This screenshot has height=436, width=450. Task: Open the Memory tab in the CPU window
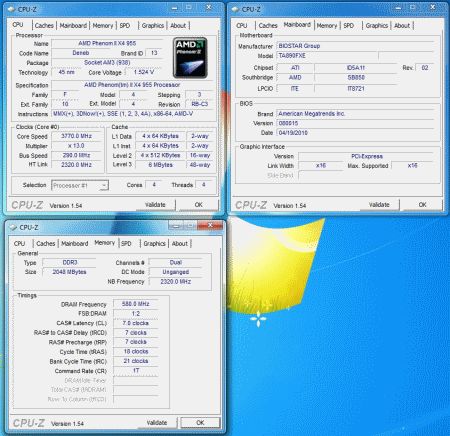(x=103, y=26)
